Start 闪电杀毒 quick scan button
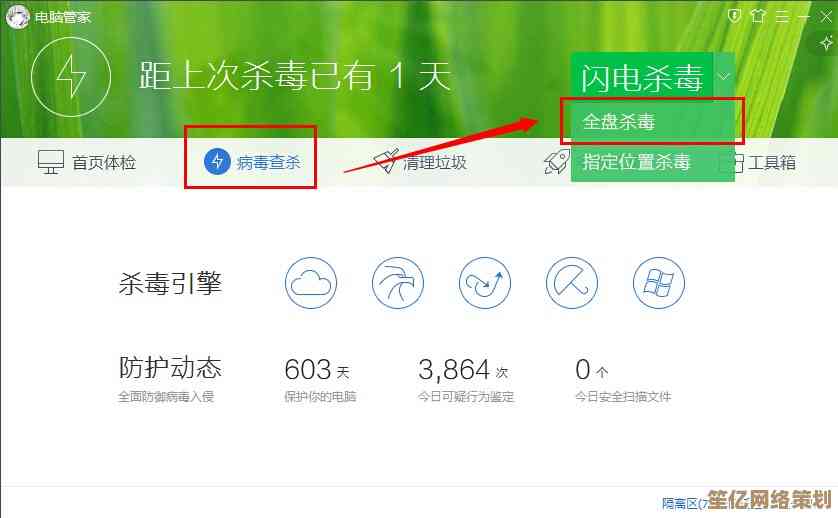This screenshot has height=518, width=838. [x=641, y=77]
